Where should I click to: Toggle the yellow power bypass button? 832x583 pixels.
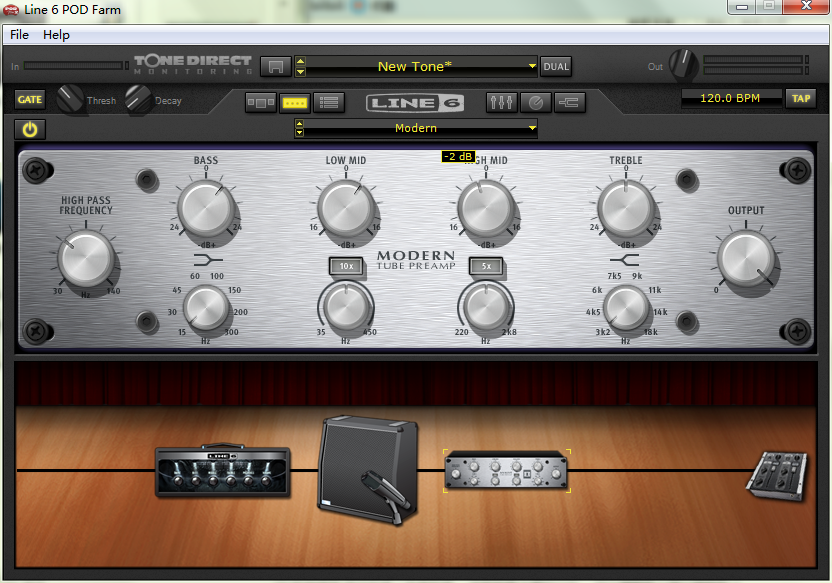point(30,129)
